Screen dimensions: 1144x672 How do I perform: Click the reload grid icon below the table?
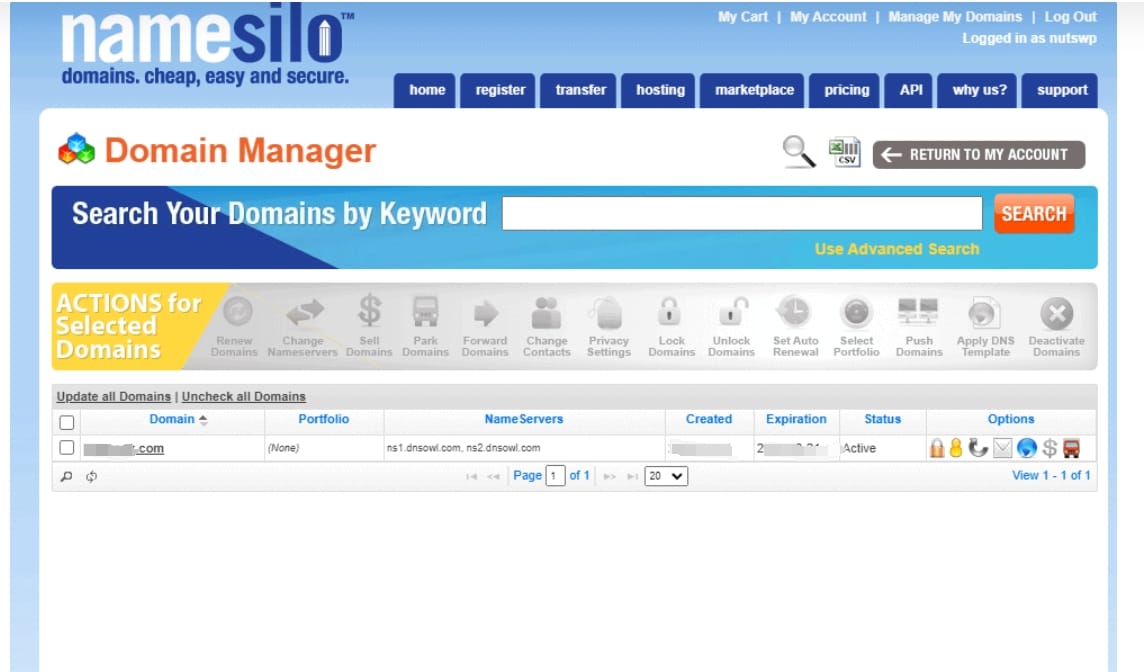[x=91, y=477]
